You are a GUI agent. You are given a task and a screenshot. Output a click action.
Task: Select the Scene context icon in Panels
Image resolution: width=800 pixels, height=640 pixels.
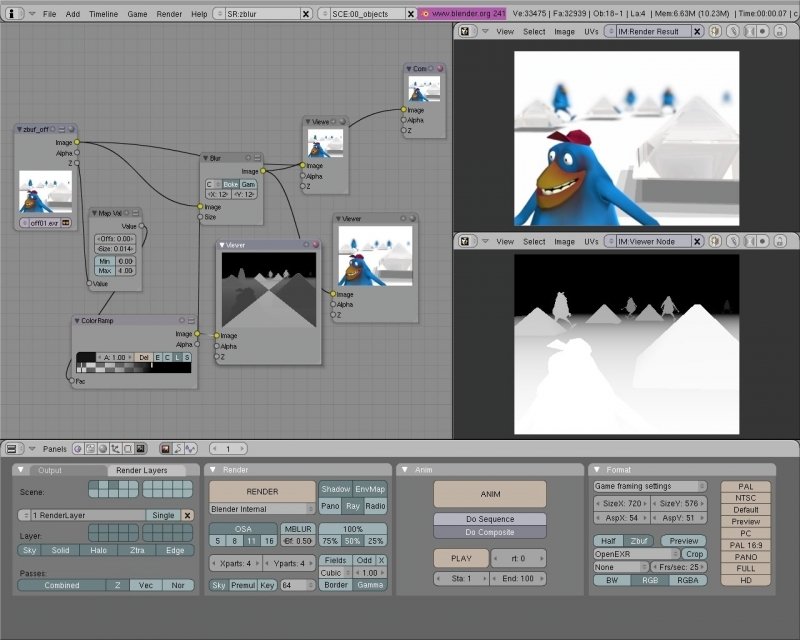(140, 449)
